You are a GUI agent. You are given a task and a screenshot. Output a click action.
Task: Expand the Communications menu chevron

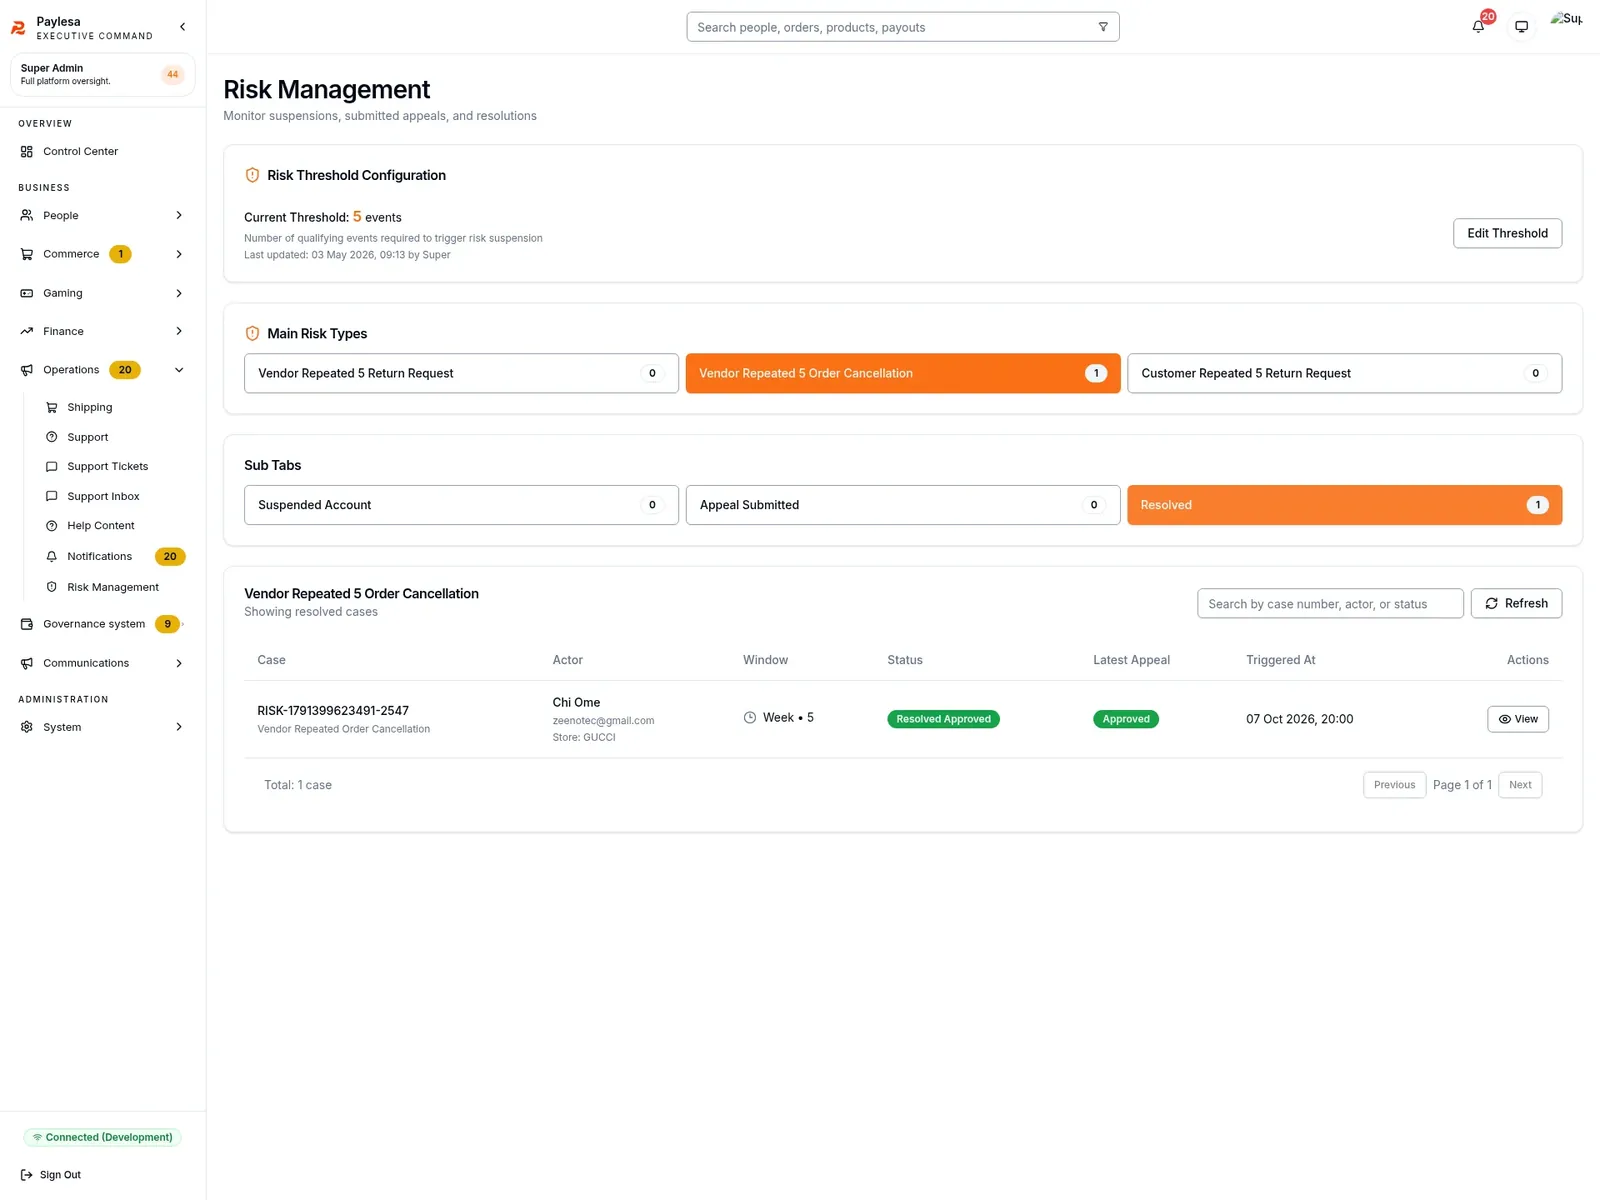point(179,663)
